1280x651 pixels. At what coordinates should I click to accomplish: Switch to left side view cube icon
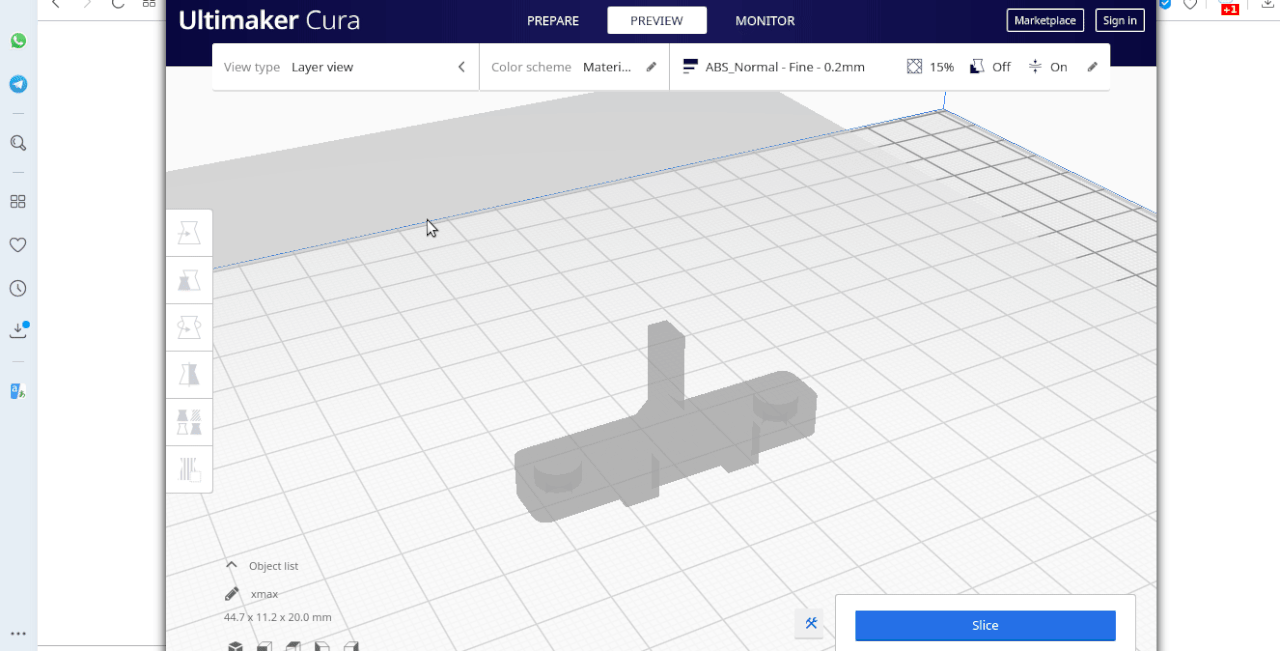pos(322,647)
